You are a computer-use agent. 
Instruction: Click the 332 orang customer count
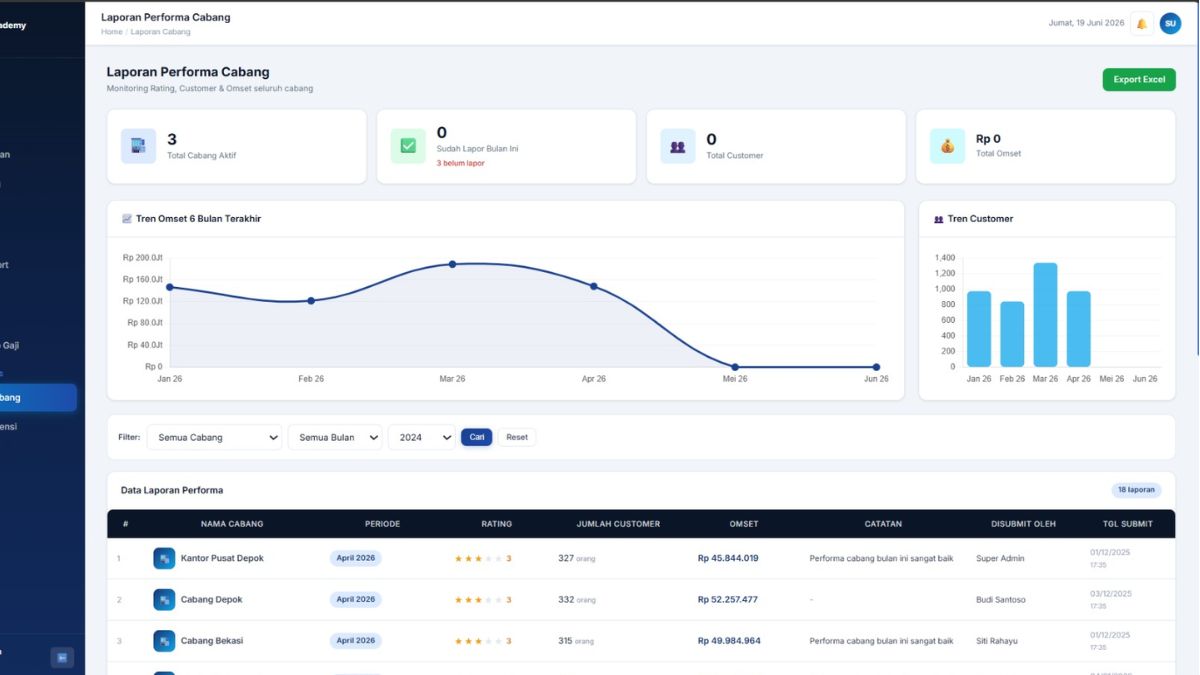coord(577,600)
